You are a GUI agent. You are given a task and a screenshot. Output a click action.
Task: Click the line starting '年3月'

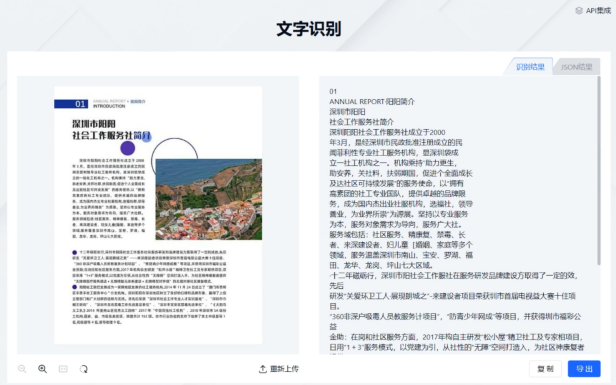point(396,143)
